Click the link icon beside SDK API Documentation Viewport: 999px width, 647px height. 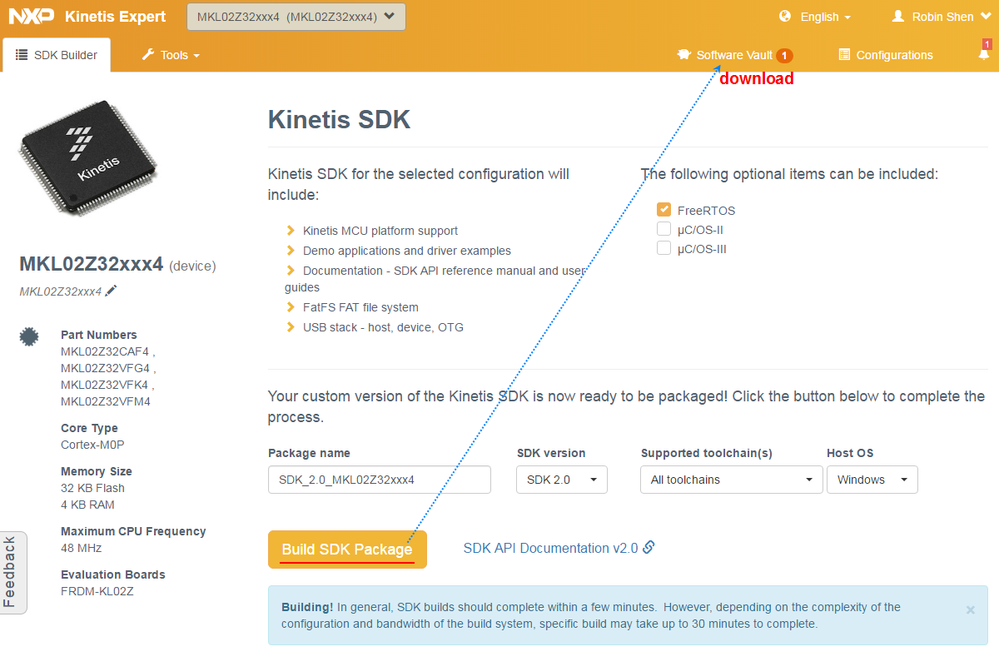pos(649,547)
